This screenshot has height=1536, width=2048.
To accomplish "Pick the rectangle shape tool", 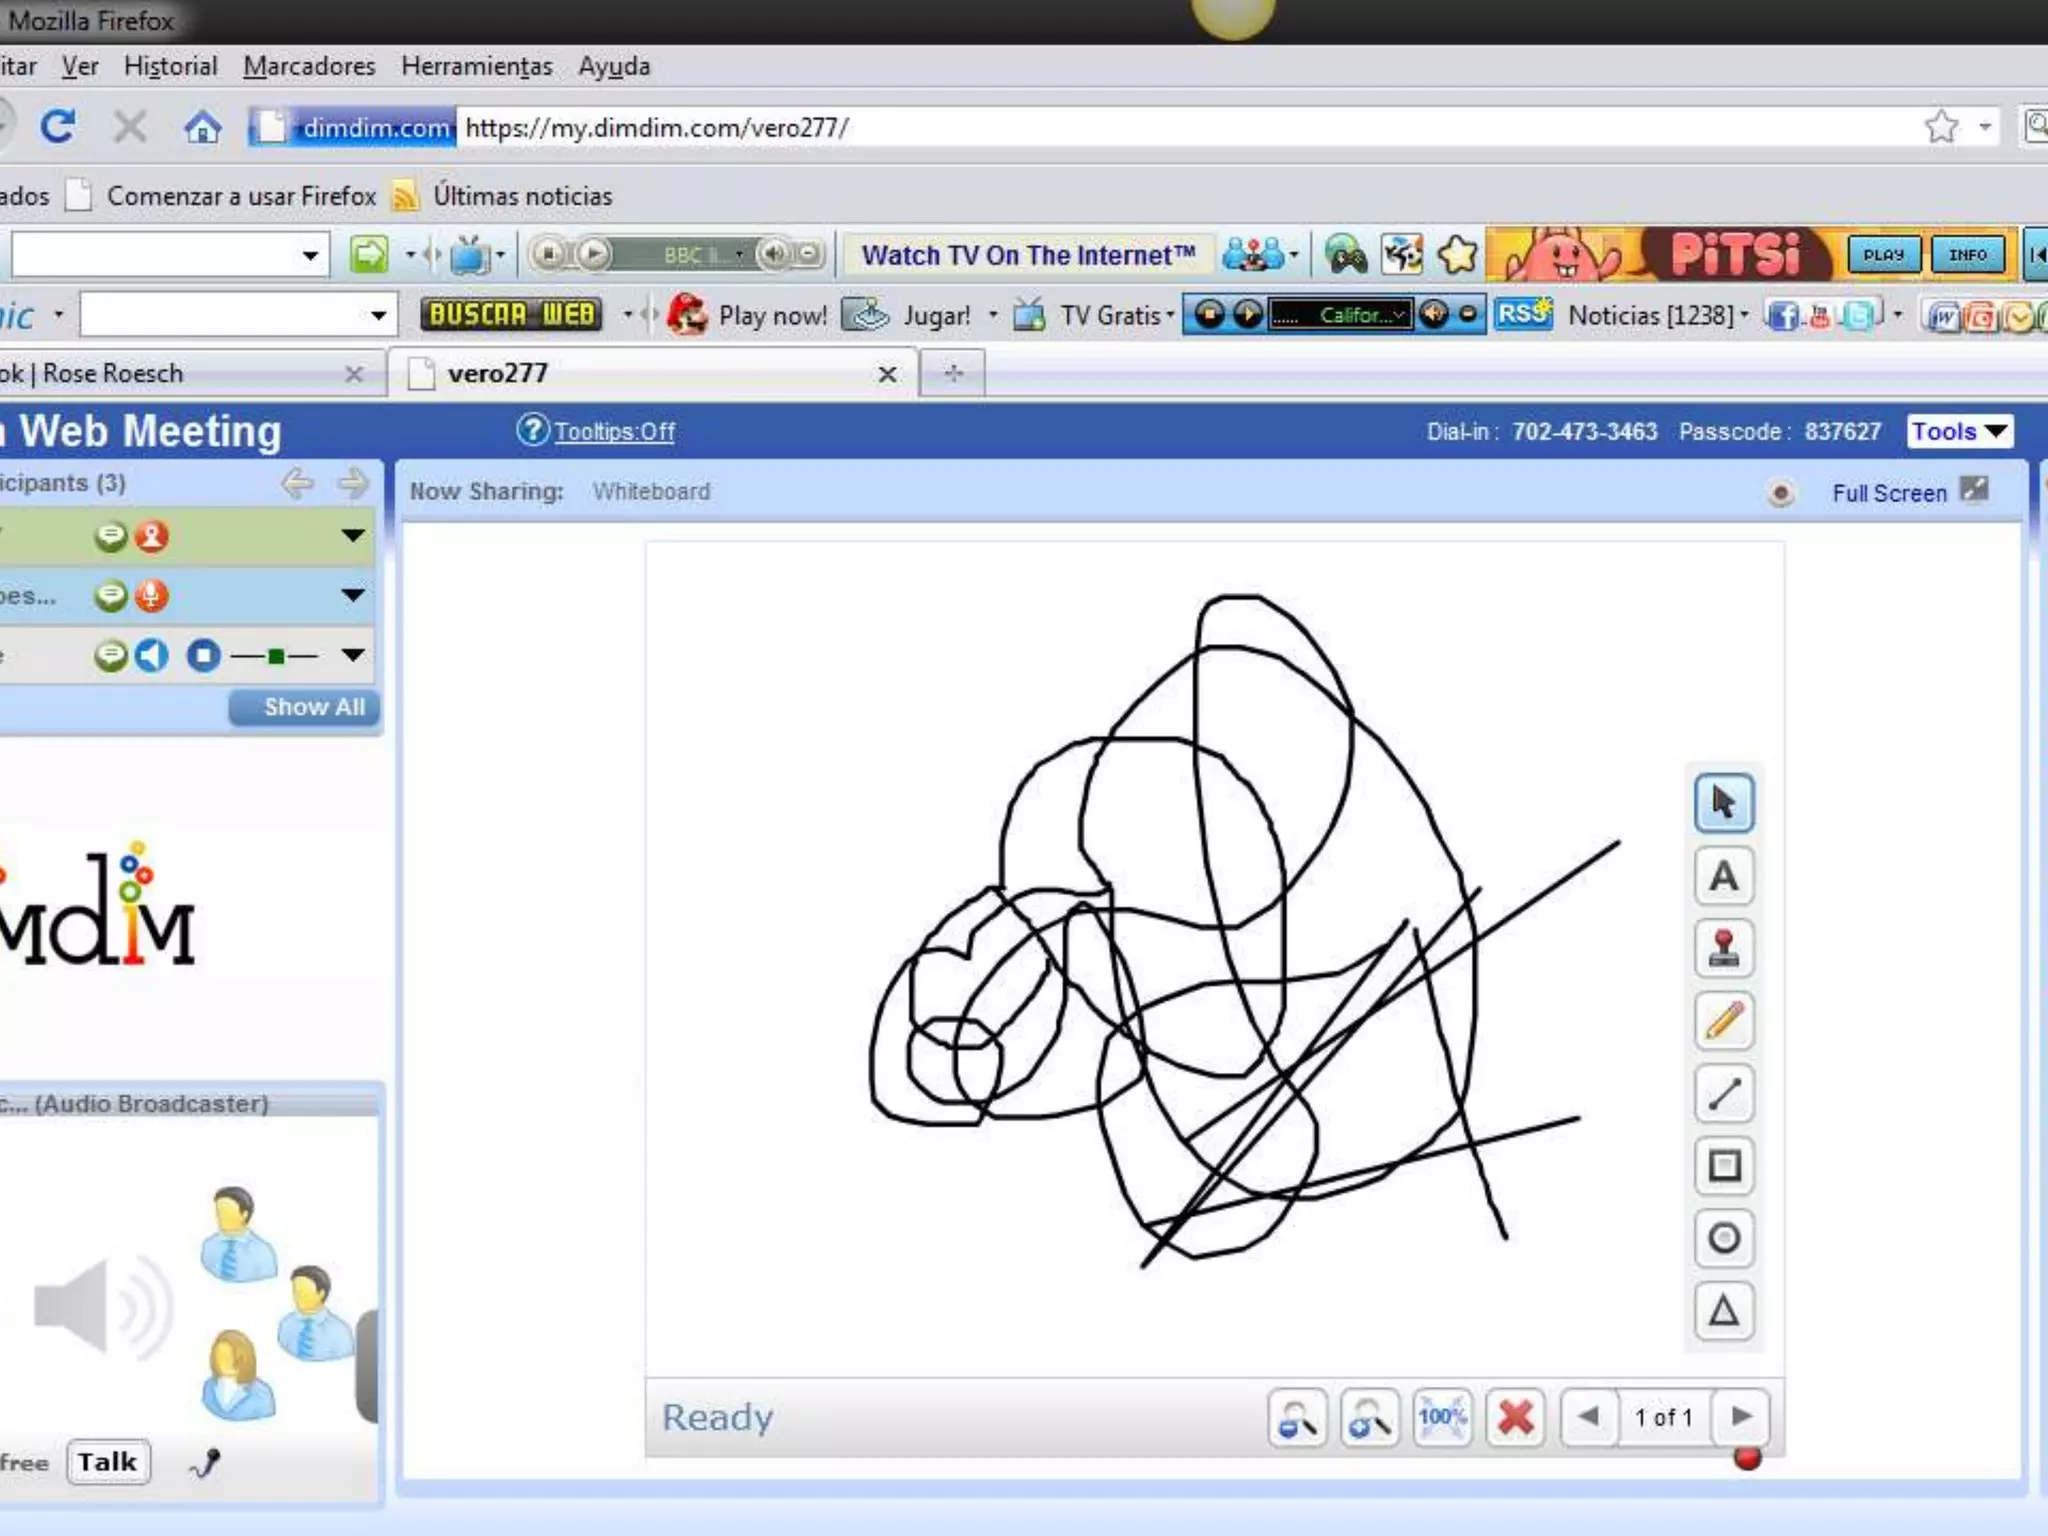I will (x=1723, y=1165).
